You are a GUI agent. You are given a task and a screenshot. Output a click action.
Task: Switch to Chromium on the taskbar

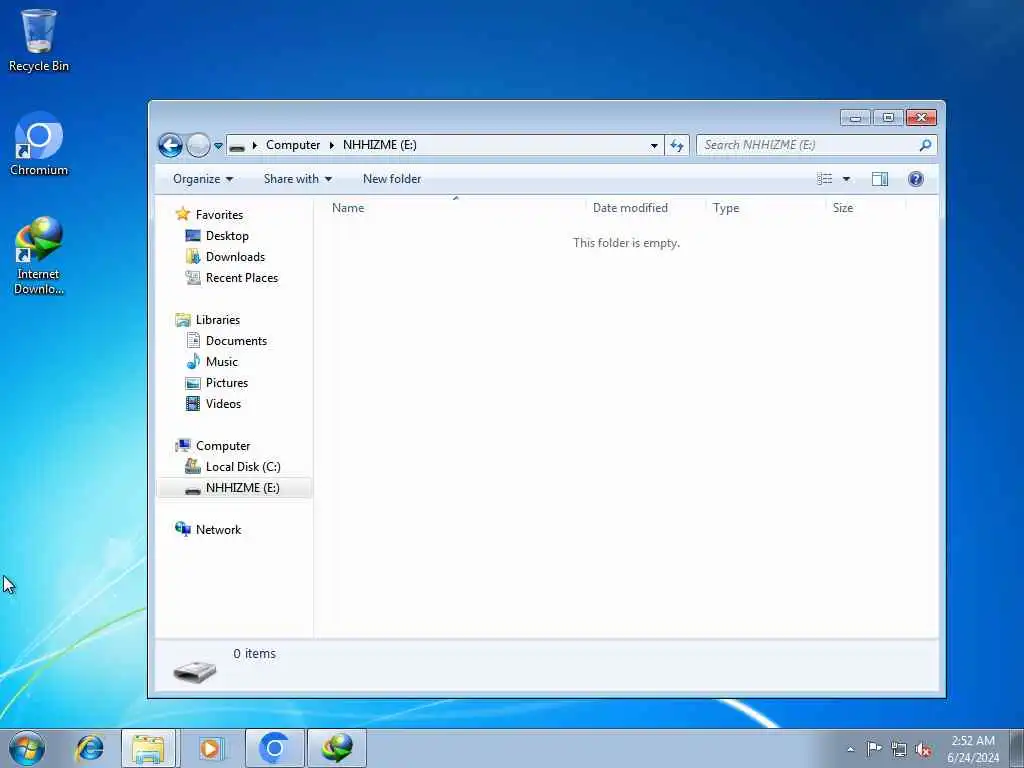274,748
